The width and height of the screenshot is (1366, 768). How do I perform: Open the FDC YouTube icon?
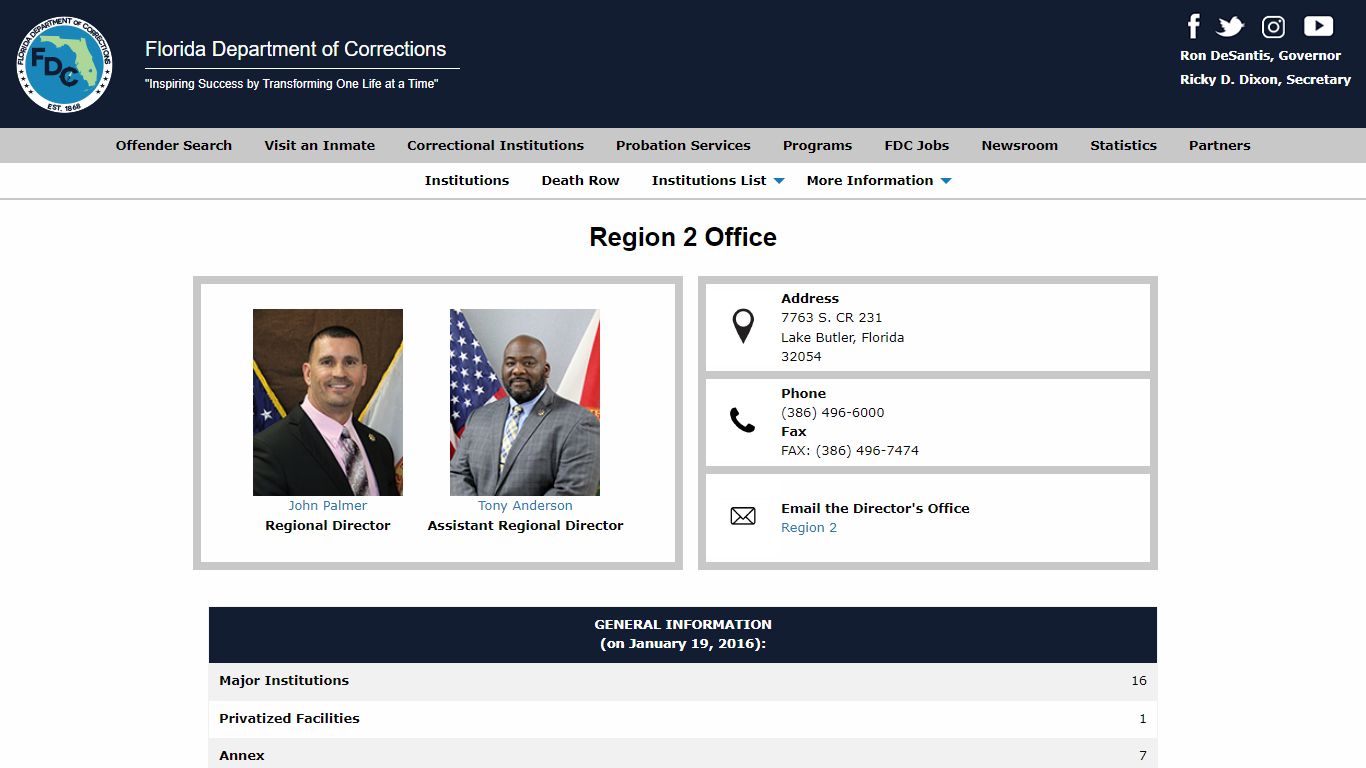click(x=1318, y=26)
